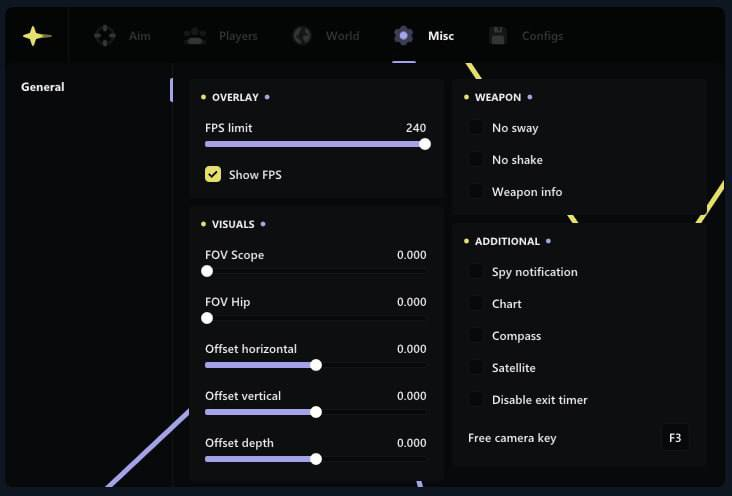Disable the Show FPS checkbox
This screenshot has height=496, width=732.
click(x=213, y=175)
